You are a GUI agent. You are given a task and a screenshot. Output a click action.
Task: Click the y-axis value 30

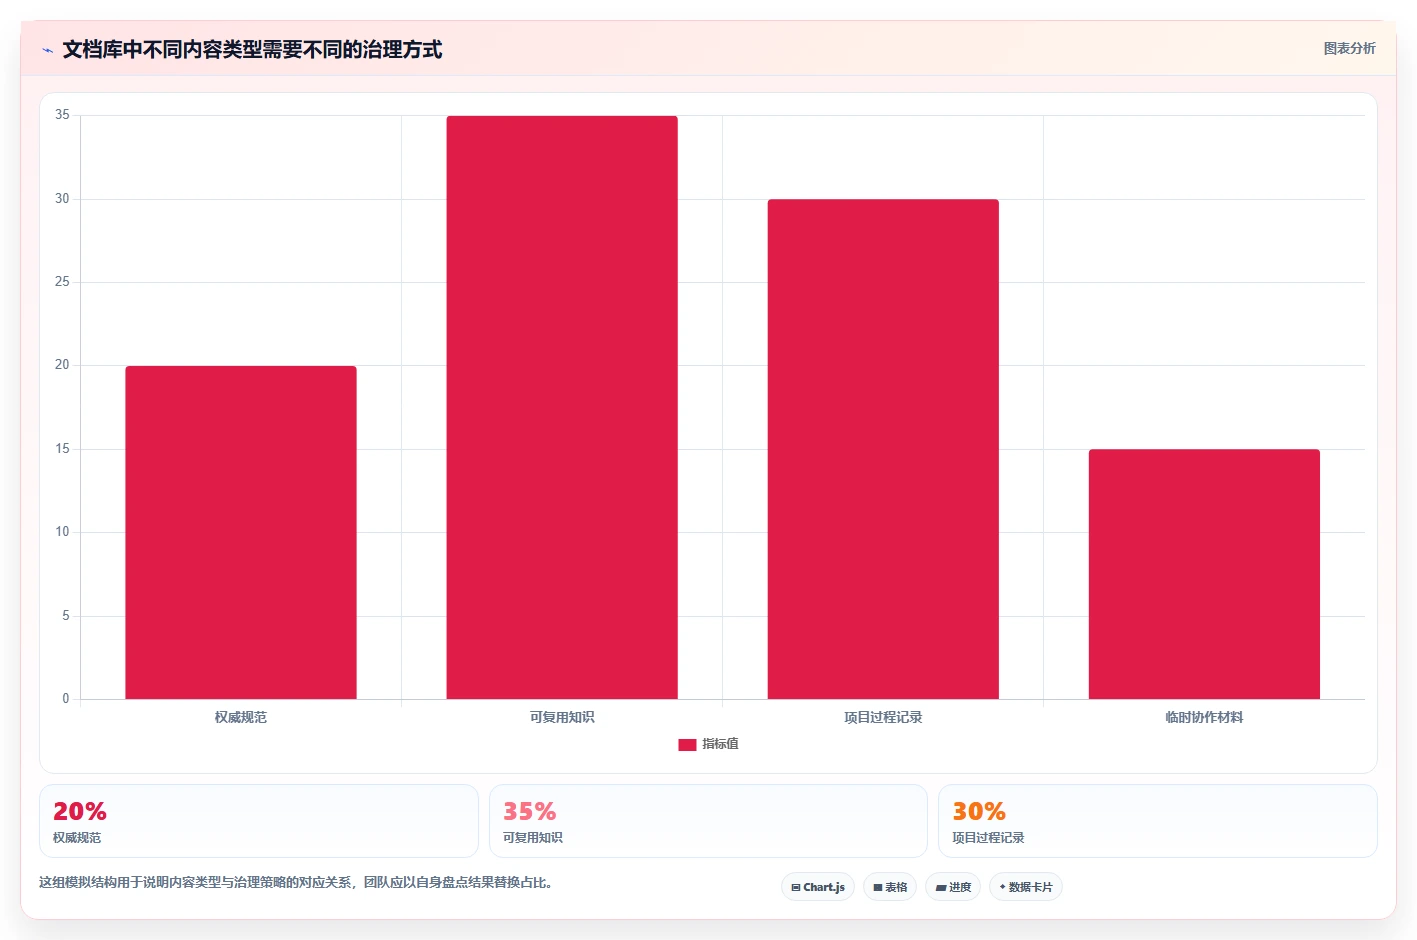(62, 199)
